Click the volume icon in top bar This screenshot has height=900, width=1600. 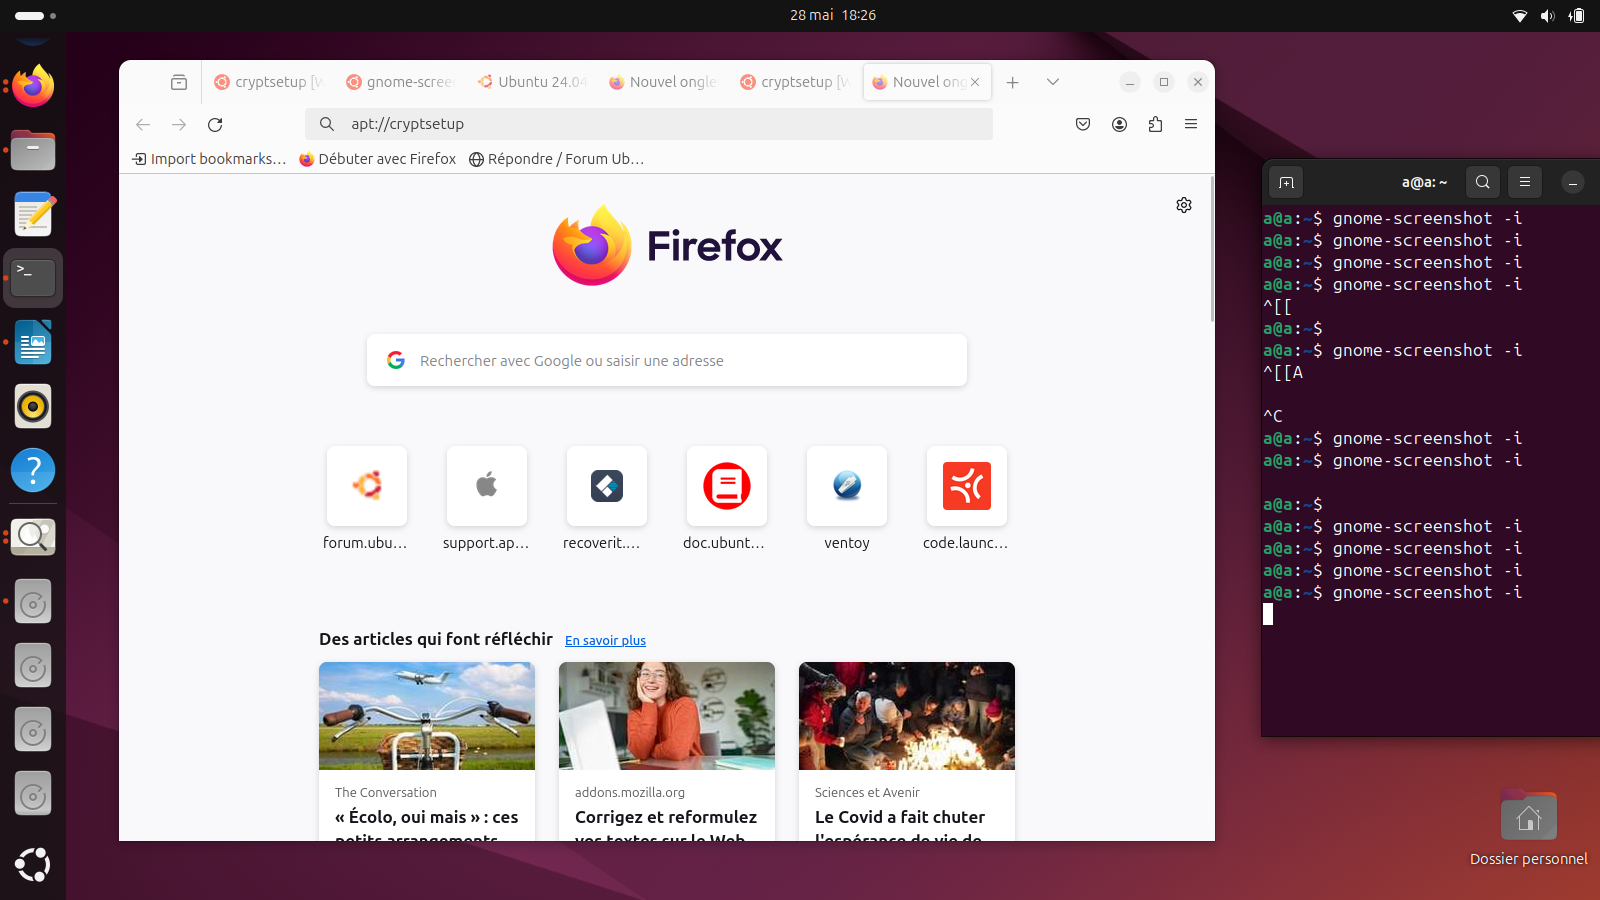tap(1548, 16)
